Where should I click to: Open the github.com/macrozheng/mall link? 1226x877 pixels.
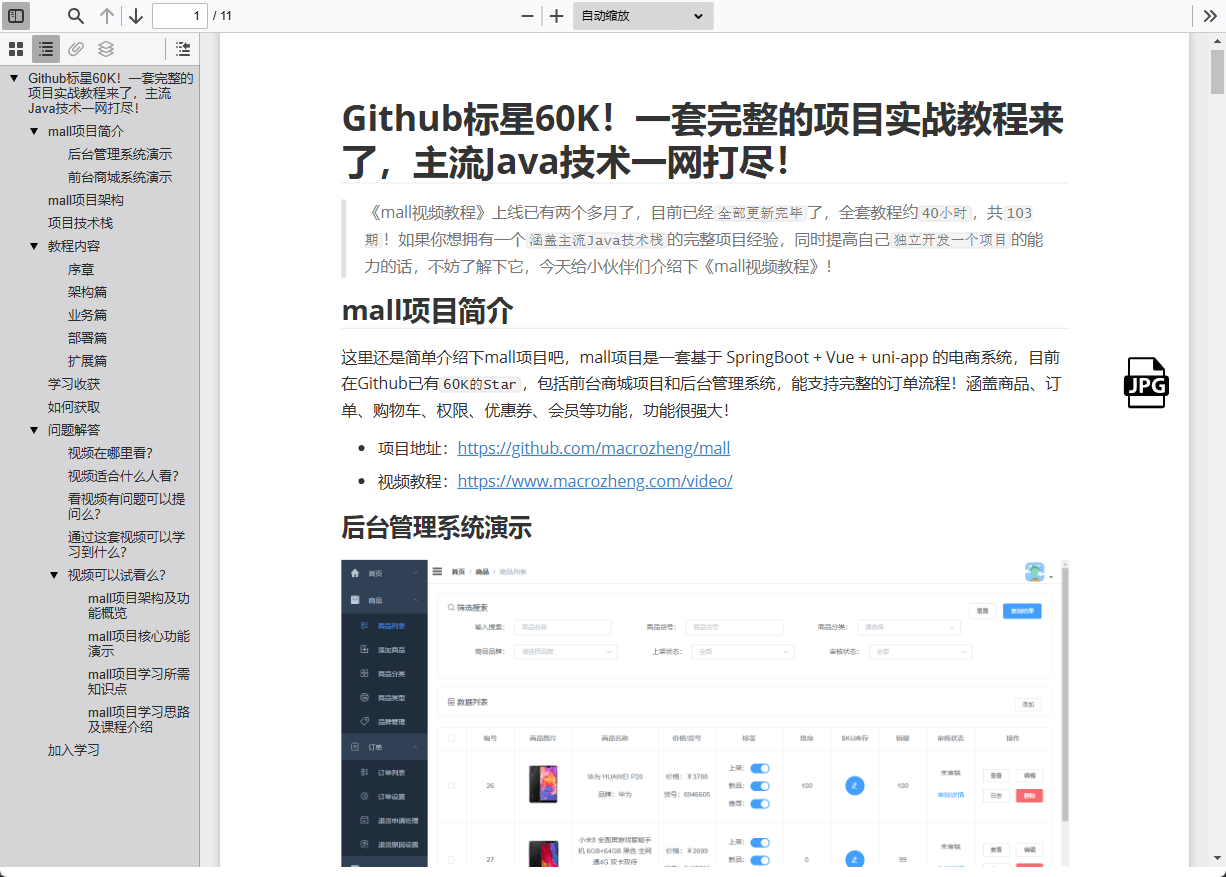coord(594,448)
